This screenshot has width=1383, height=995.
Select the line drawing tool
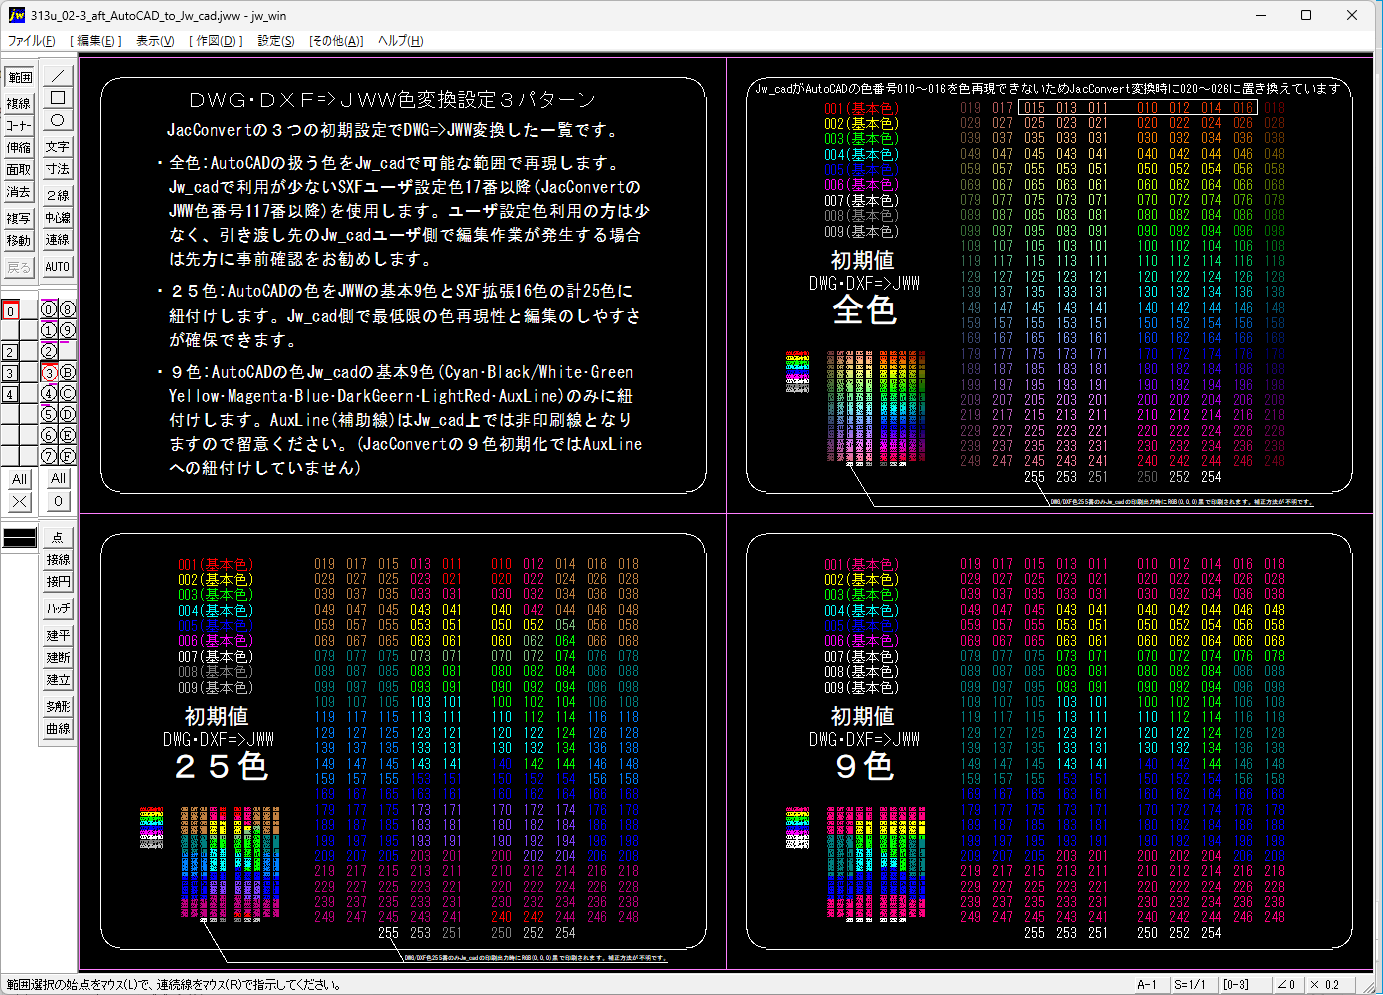(58, 76)
